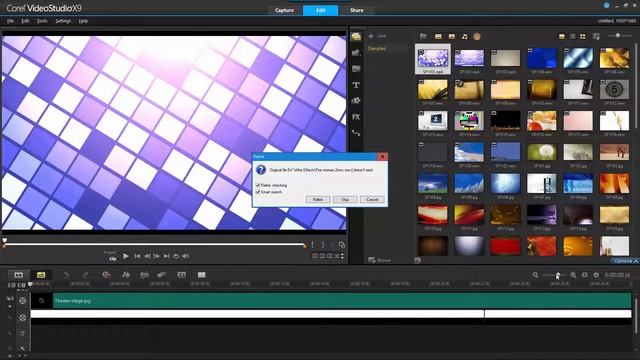Open the sort clips in library icon
Image resolution: width=640 pixels, height=360 pixels.
pos(596,36)
